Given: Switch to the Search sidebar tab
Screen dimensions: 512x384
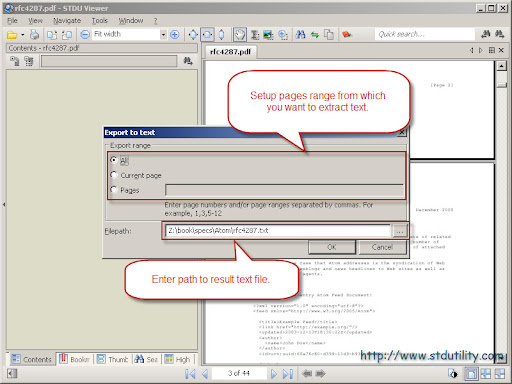Looking at the screenshot, I should coord(146,359).
